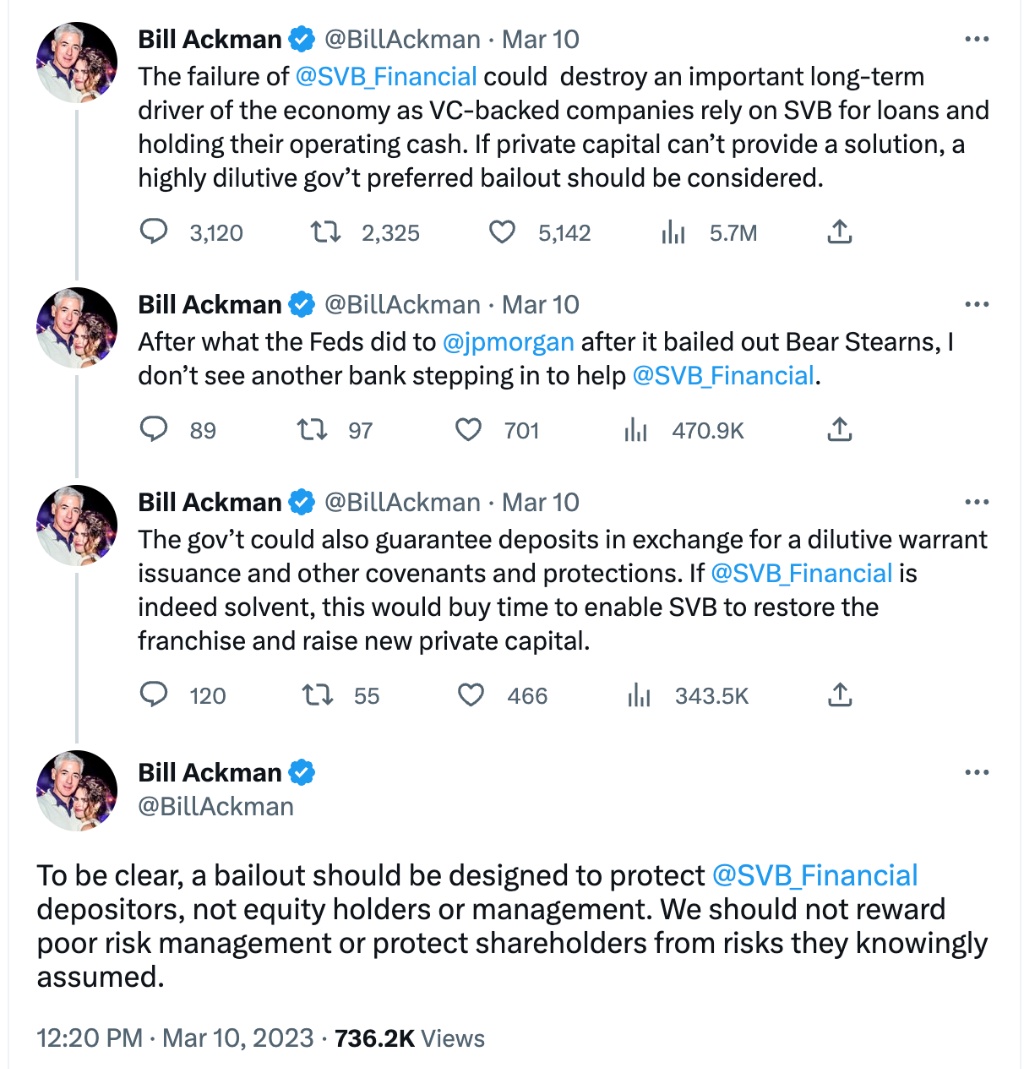Like the tweet with 466 likes
The width and height of the screenshot is (1024, 1069).
point(470,695)
